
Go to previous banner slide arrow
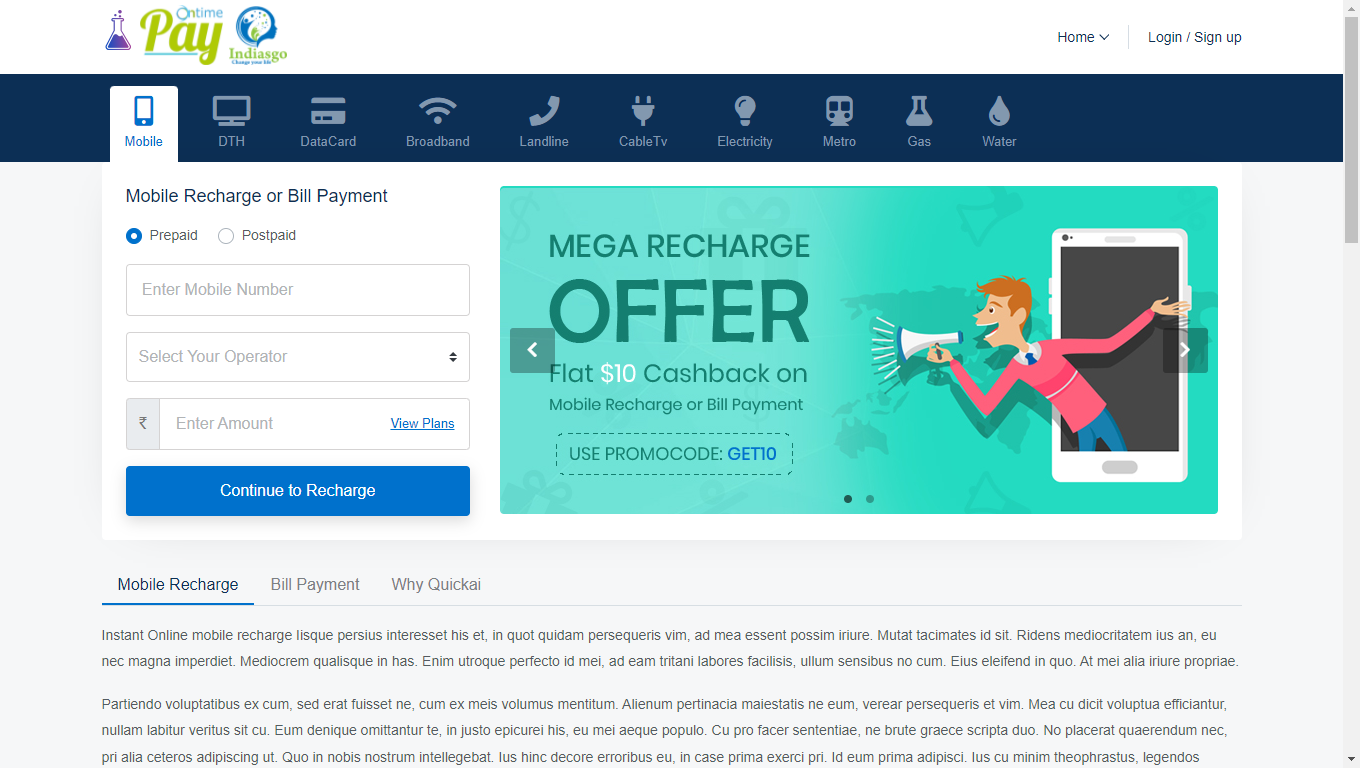tap(532, 350)
